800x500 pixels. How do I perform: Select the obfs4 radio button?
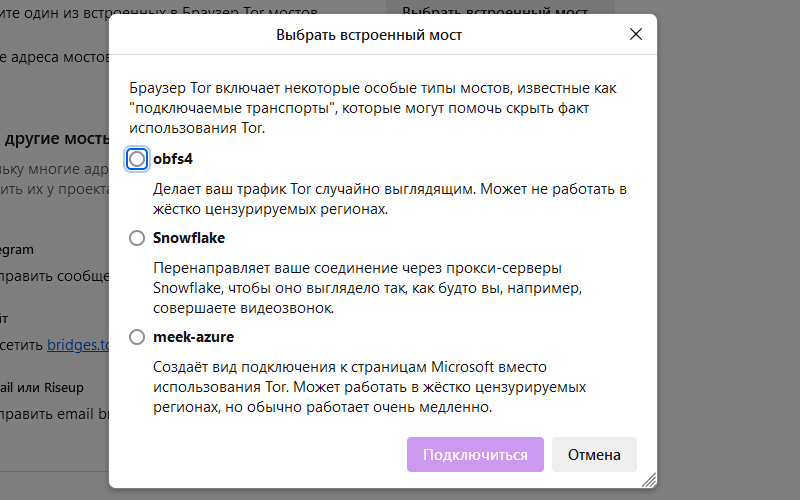coord(137,159)
